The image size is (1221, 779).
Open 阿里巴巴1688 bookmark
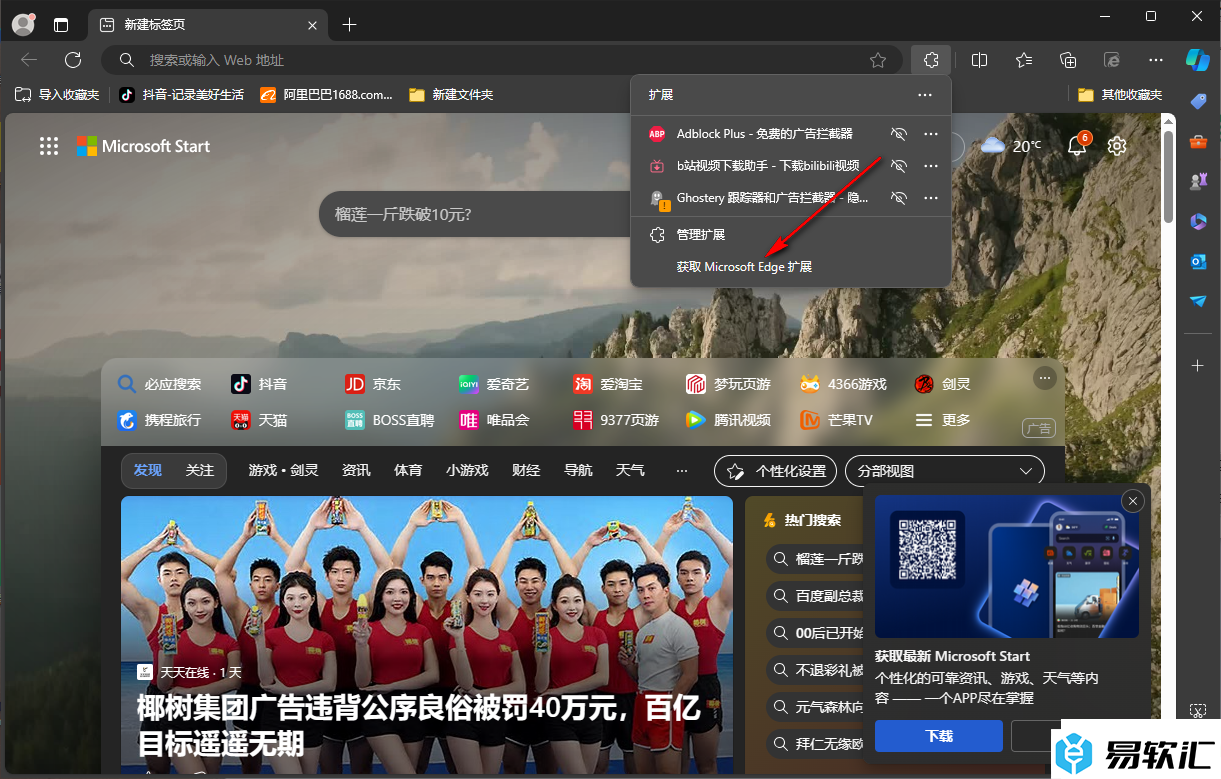tap(326, 94)
